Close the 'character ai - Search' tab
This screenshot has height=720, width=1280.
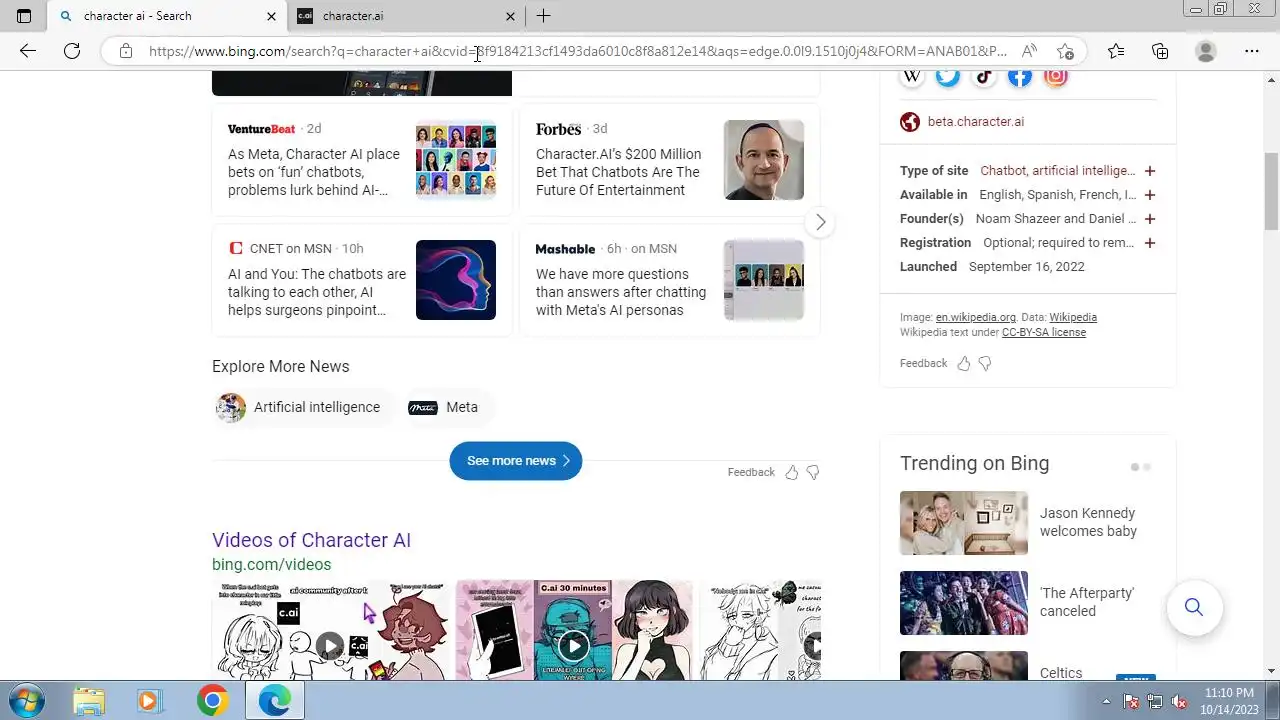(x=271, y=16)
